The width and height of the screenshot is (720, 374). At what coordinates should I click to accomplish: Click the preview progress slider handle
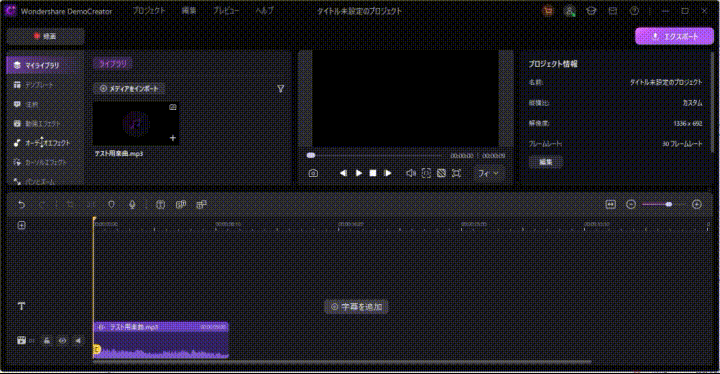(311, 155)
